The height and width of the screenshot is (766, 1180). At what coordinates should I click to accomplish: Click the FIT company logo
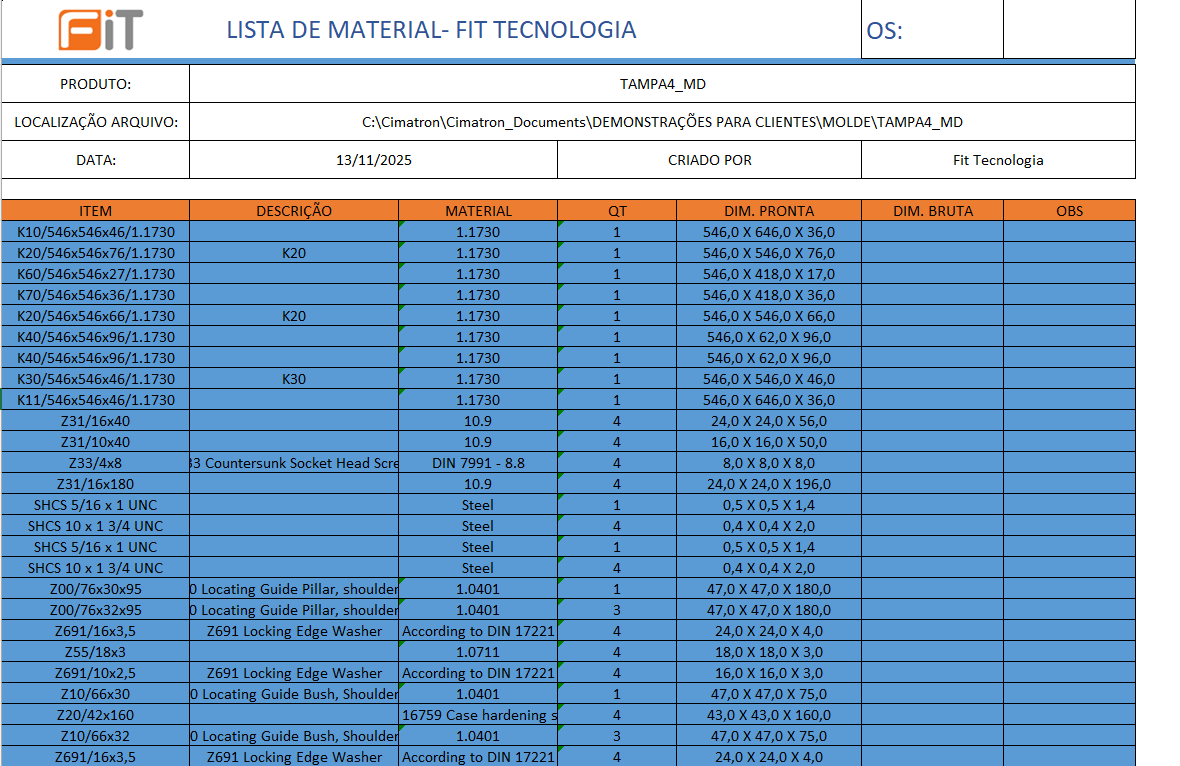(x=100, y=30)
